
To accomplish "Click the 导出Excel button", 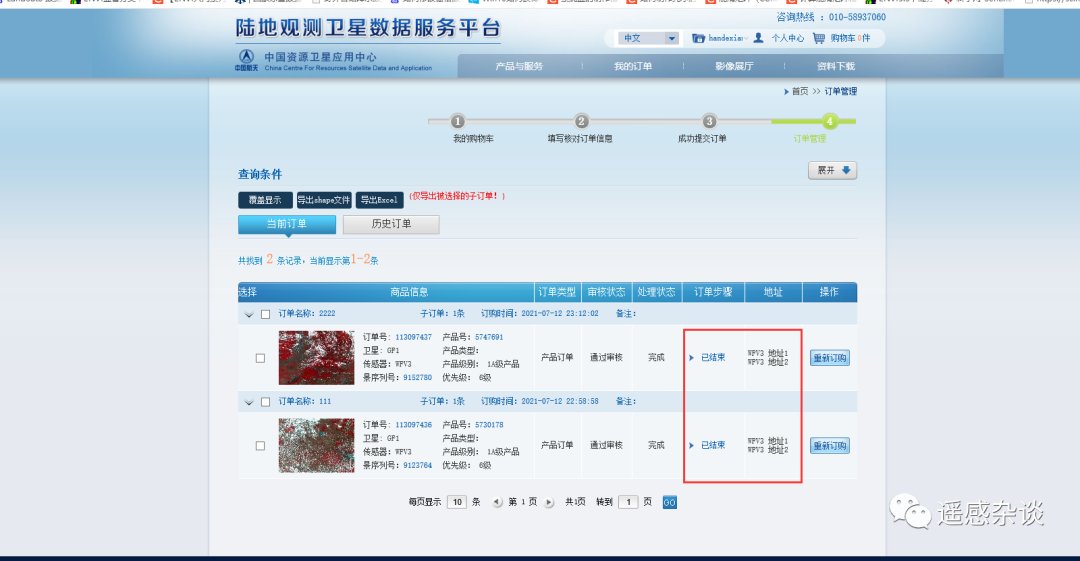I will pos(380,200).
